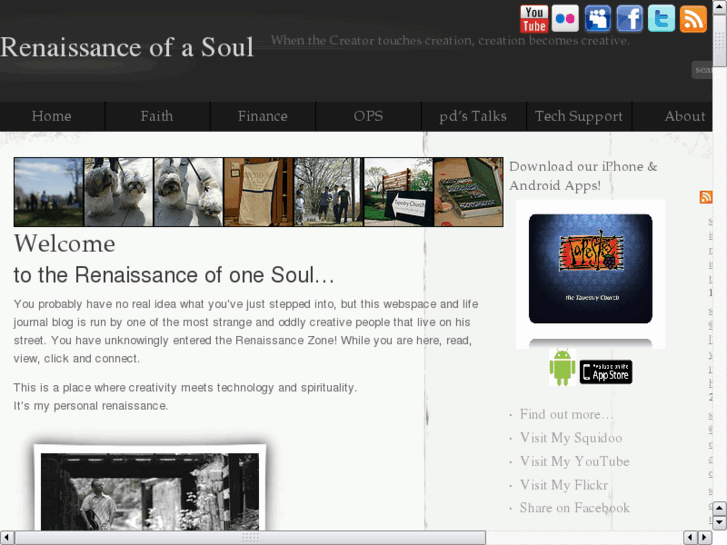
Task: Click the App Store badge
Action: [x=606, y=372]
